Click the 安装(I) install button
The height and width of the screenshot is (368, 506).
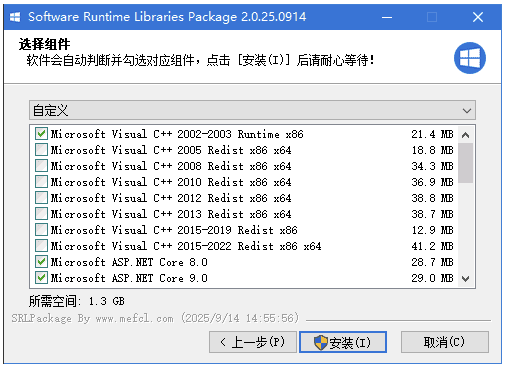pos(343,342)
